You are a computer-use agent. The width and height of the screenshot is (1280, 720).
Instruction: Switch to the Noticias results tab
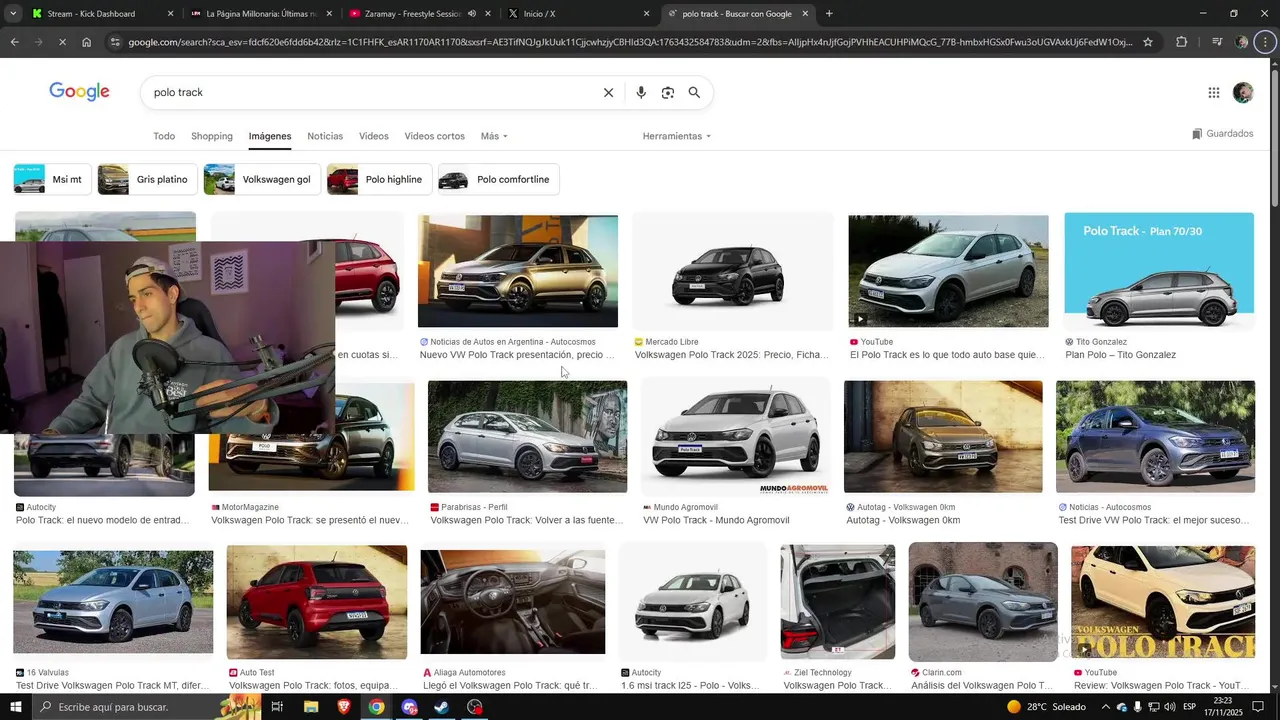click(325, 136)
